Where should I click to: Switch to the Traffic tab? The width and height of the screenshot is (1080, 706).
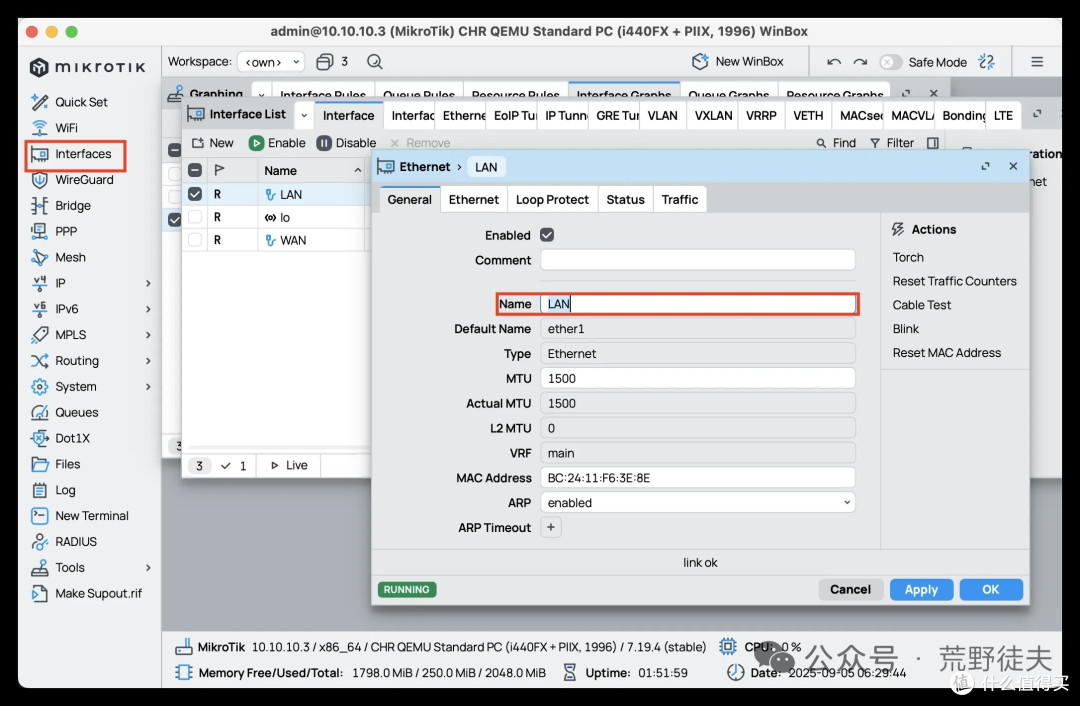(x=680, y=200)
